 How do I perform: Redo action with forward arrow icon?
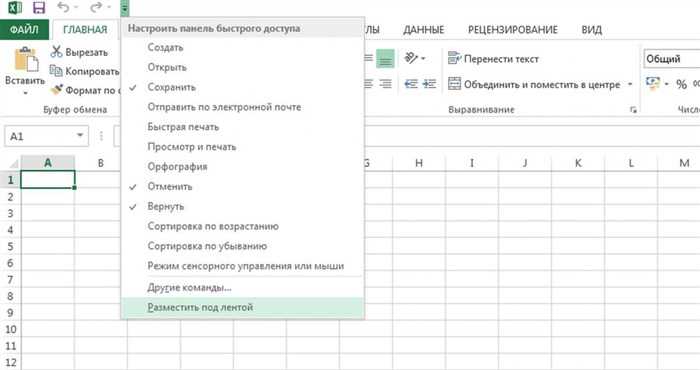(x=96, y=8)
